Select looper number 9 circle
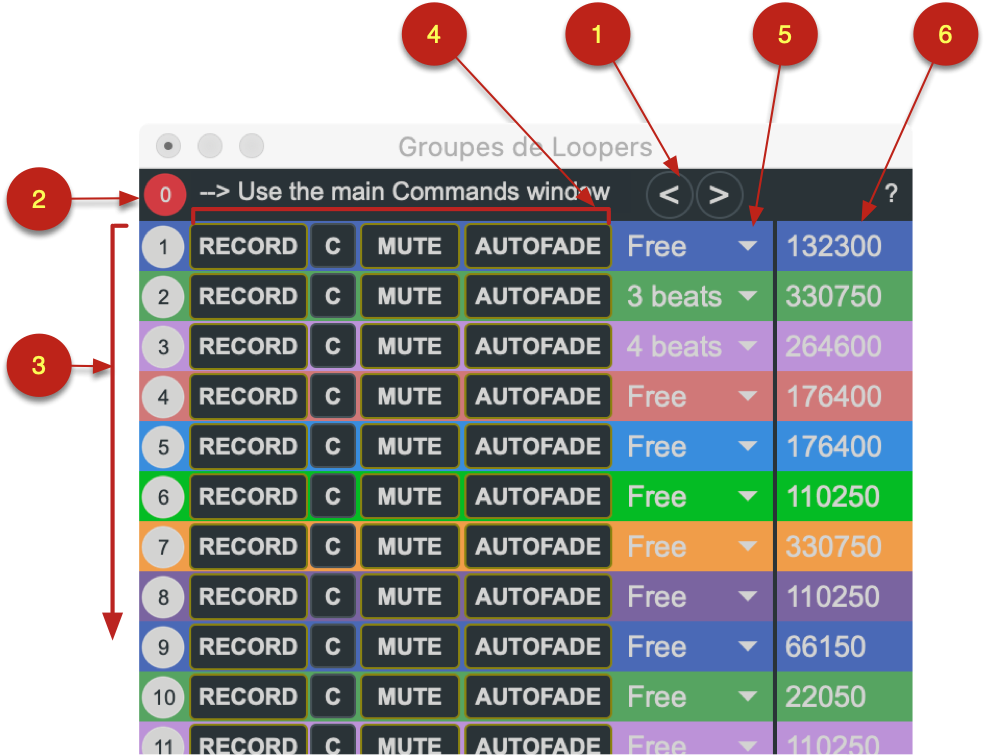Screen dimensions: 986x755 163,647
